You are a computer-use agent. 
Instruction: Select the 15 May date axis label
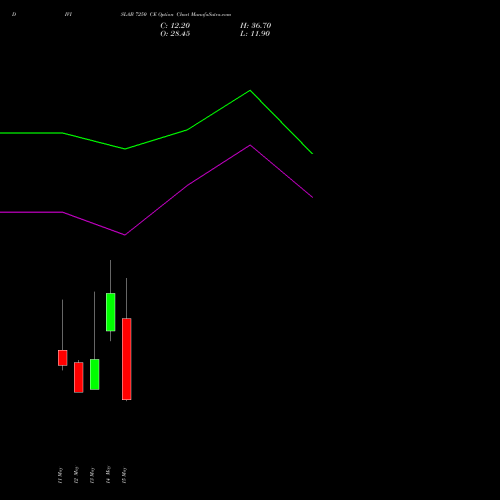coord(124,475)
